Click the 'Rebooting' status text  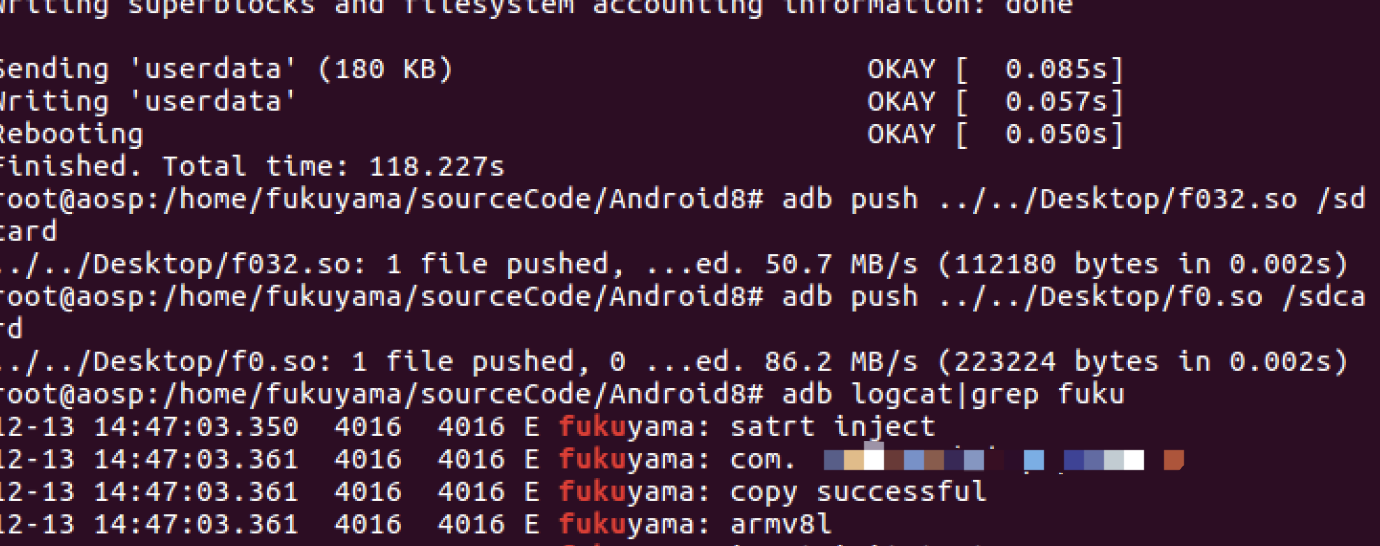[71, 134]
